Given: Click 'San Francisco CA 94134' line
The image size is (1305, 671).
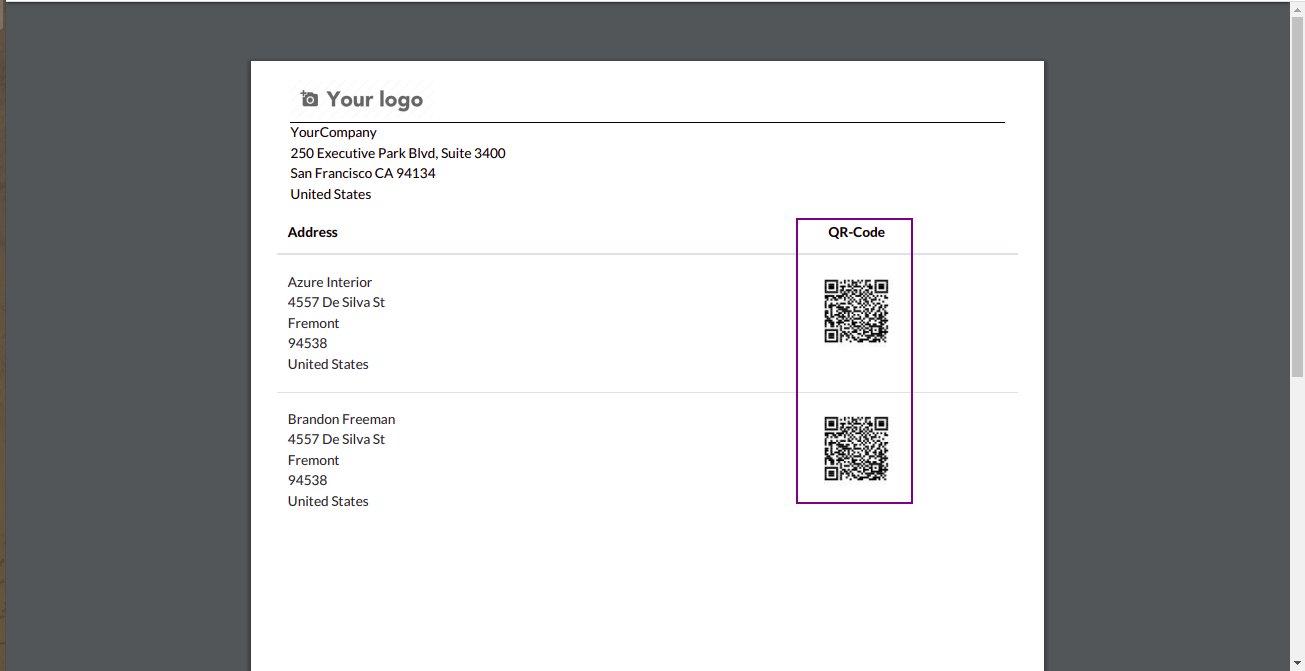Looking at the screenshot, I should point(363,173).
